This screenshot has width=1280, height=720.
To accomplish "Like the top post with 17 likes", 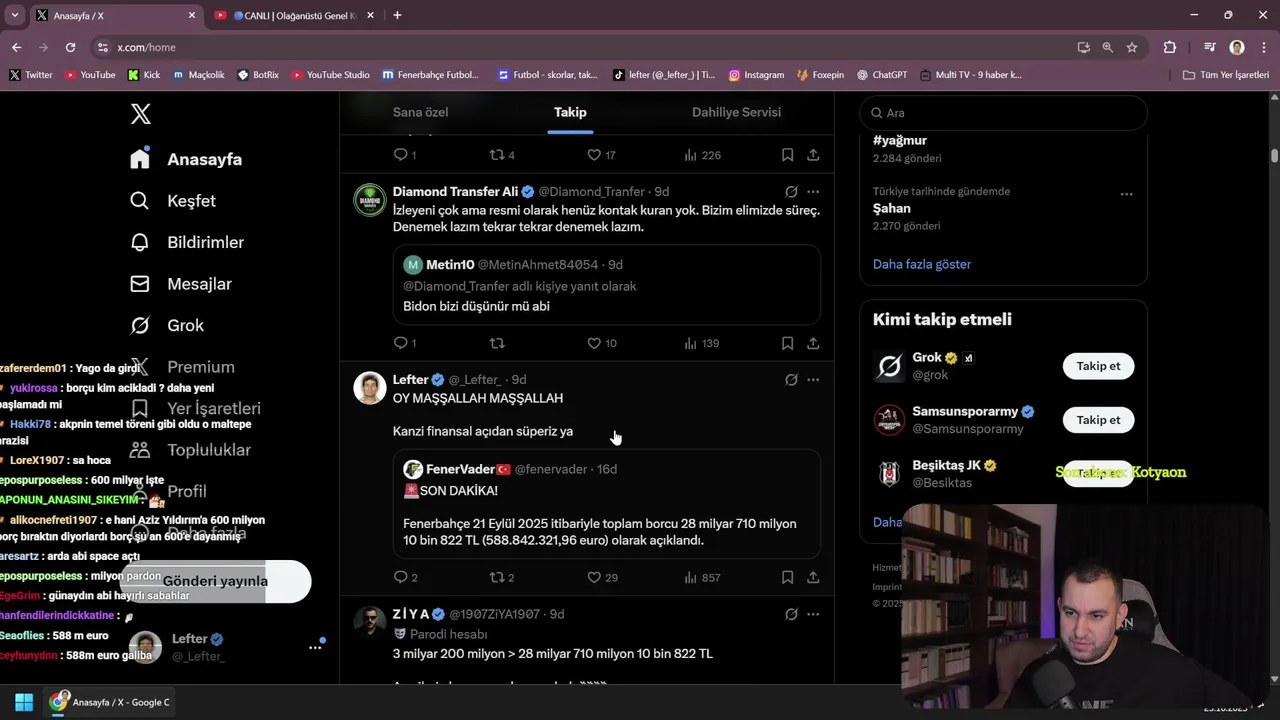I will coord(601,155).
